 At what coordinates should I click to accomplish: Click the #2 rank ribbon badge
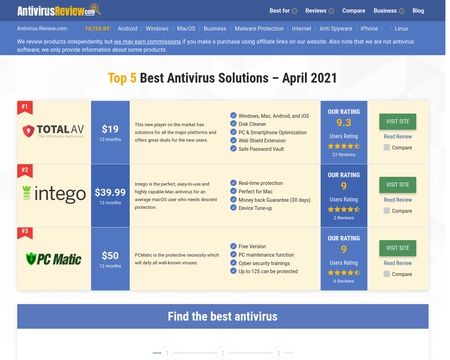coord(25,171)
